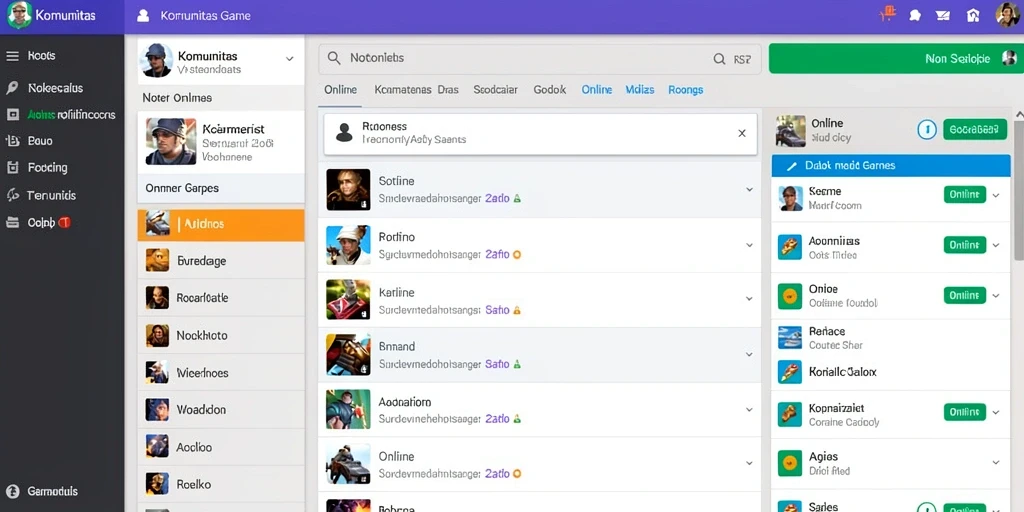Screen dimensions: 1024x512
Task: Switch to the Mdias tab
Action: 639,89
